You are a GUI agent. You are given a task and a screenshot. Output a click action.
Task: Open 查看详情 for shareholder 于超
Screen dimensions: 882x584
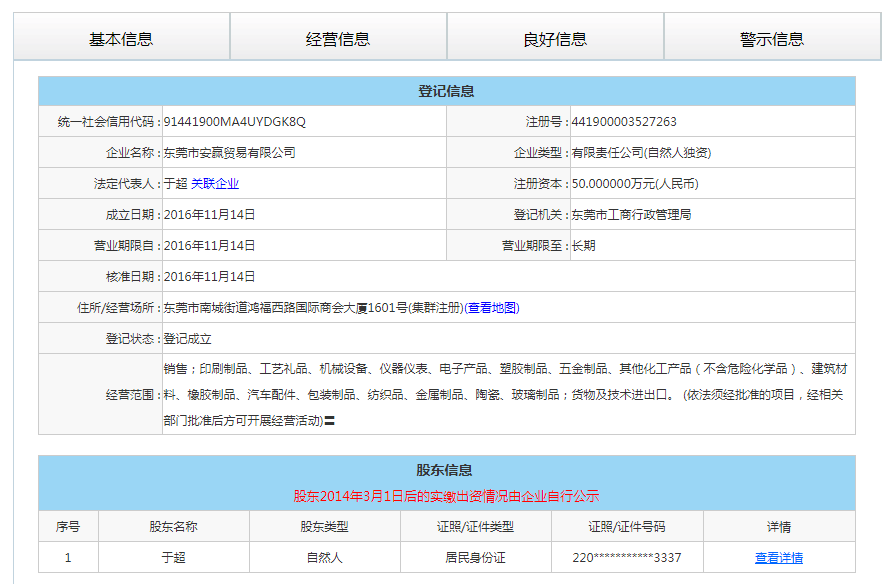[778, 558]
